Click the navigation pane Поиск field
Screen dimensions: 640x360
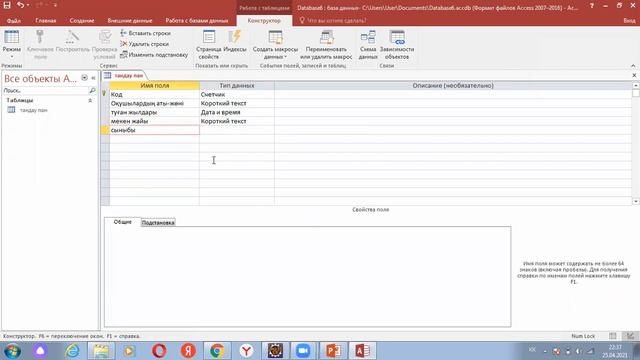click(45, 90)
